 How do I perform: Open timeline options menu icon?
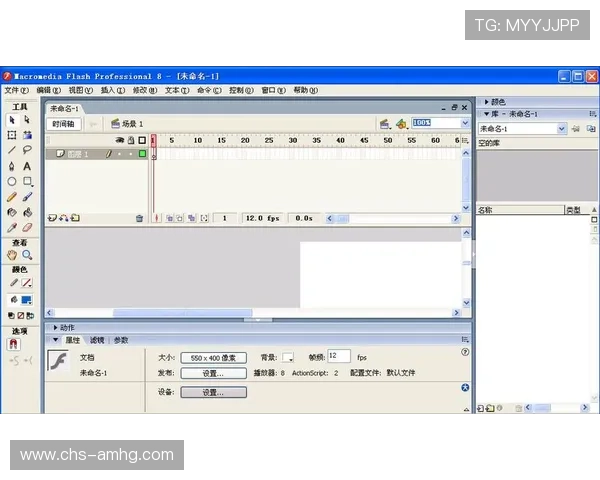tap(465, 140)
